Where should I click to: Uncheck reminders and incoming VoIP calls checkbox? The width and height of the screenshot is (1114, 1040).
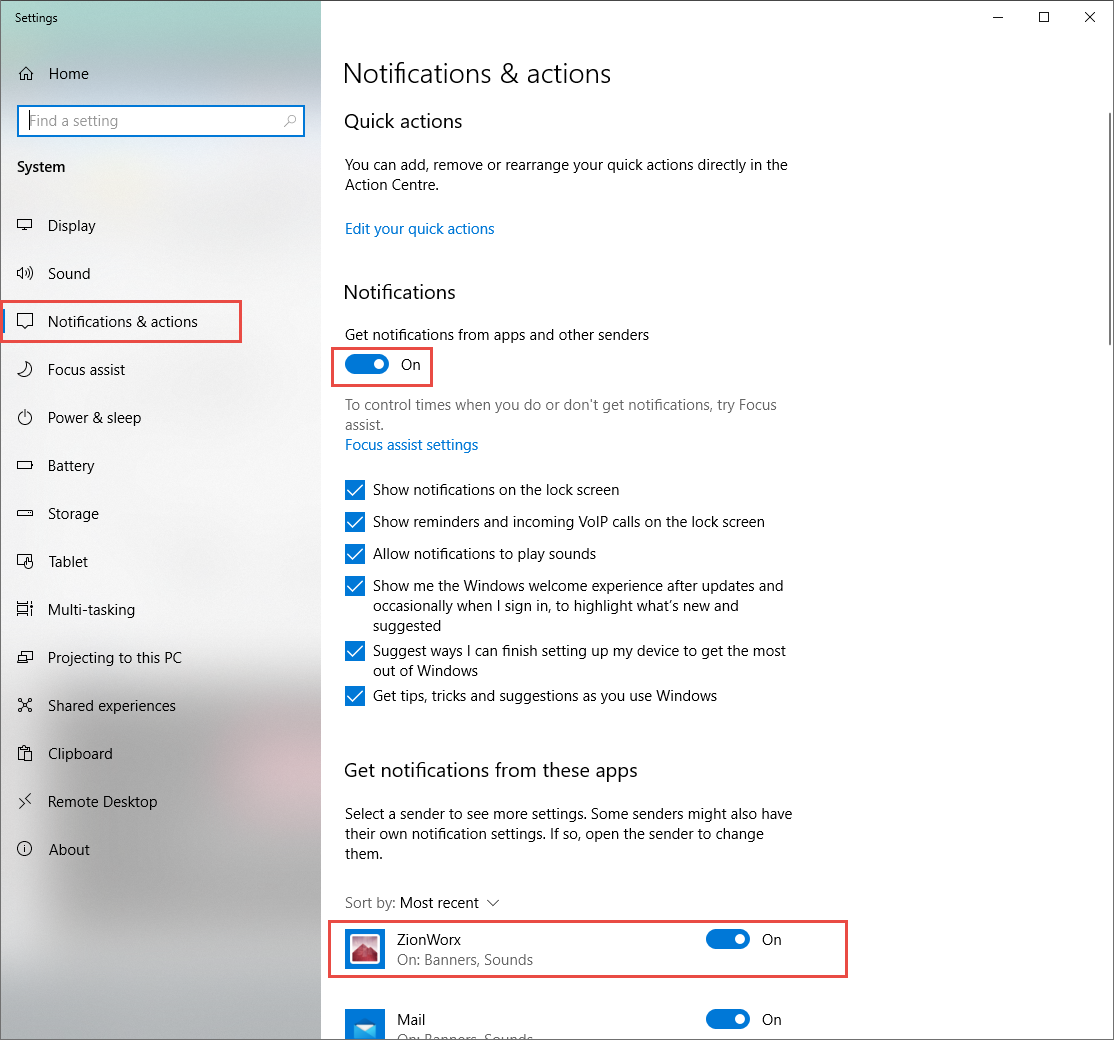coord(355,522)
